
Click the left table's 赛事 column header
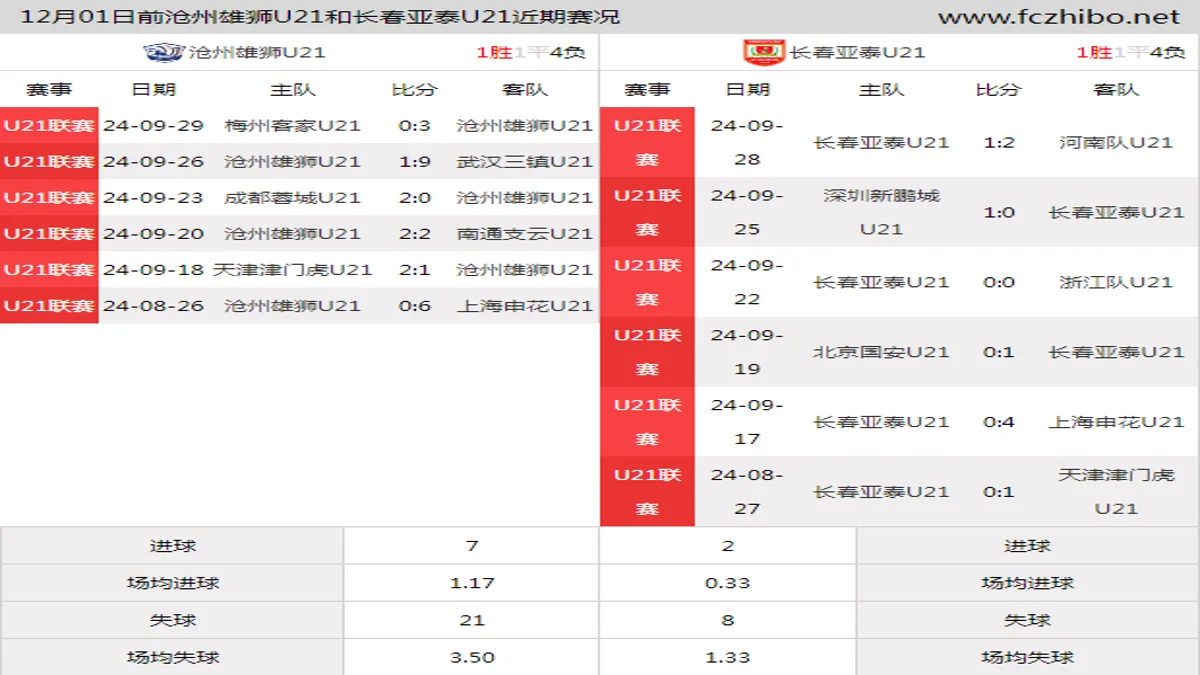coord(49,89)
